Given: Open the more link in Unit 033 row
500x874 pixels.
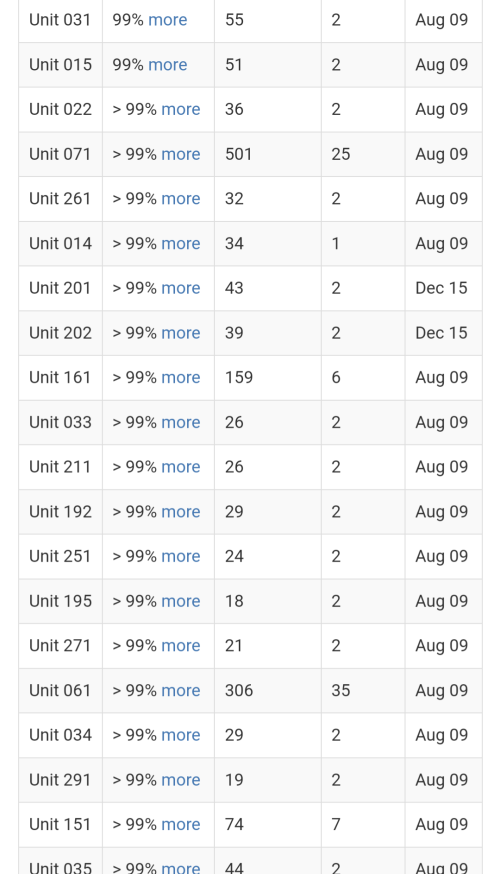Looking at the screenshot, I should [181, 422].
